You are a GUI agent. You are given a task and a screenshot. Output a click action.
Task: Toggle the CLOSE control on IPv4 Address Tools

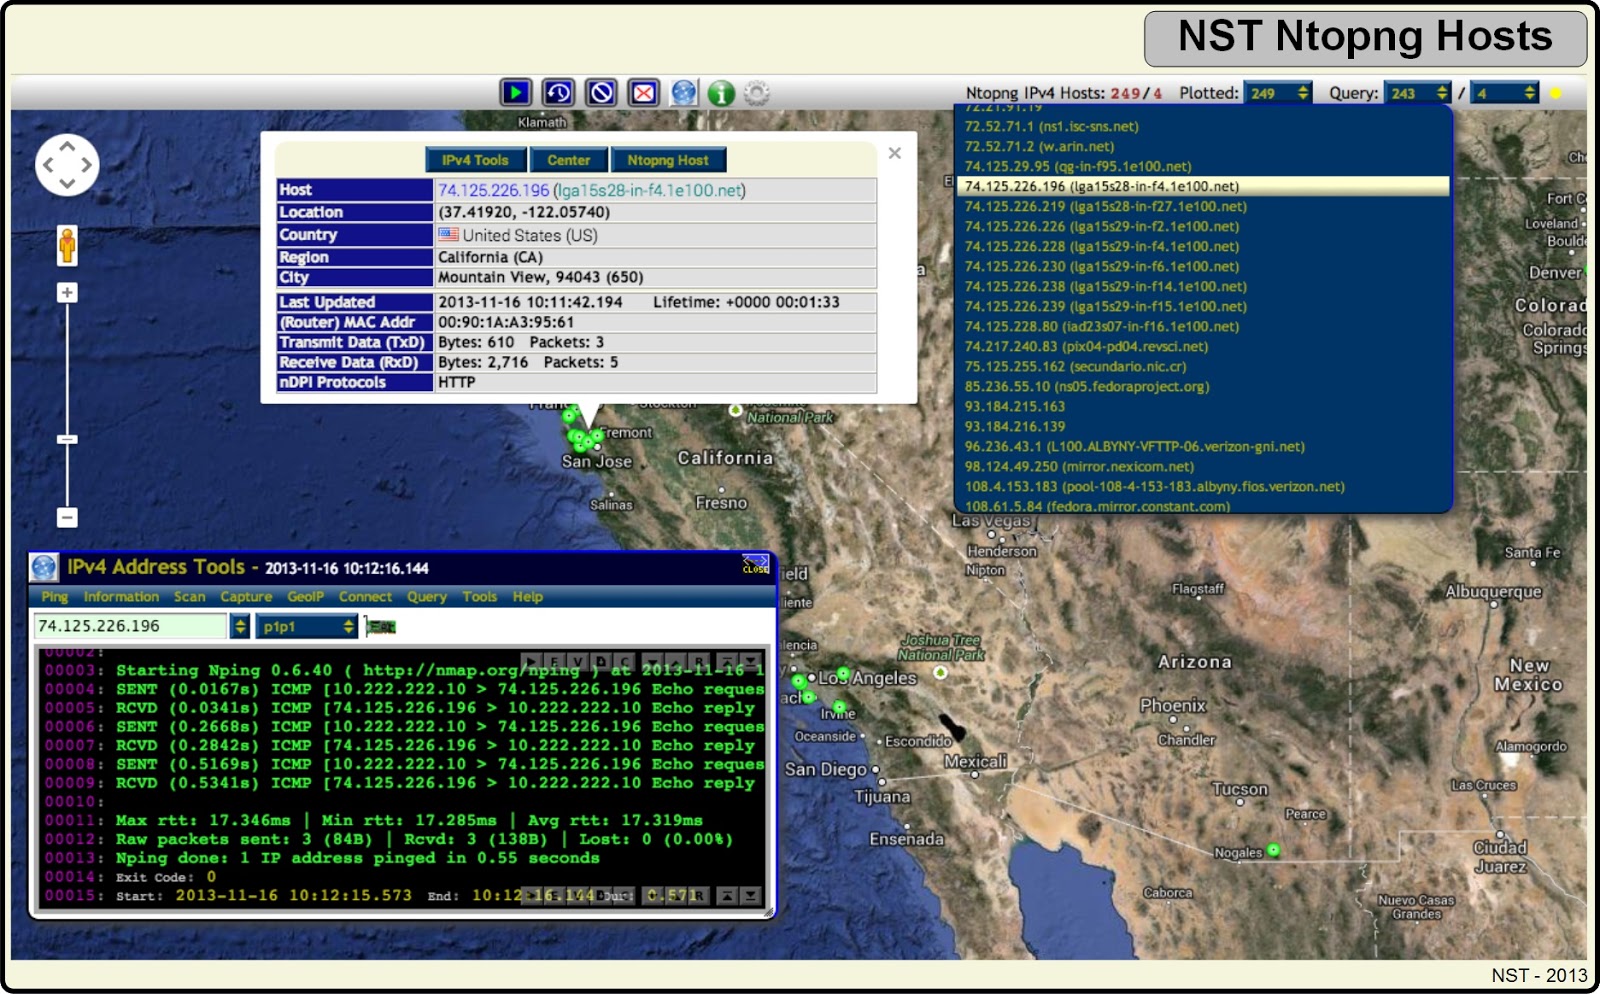(756, 565)
